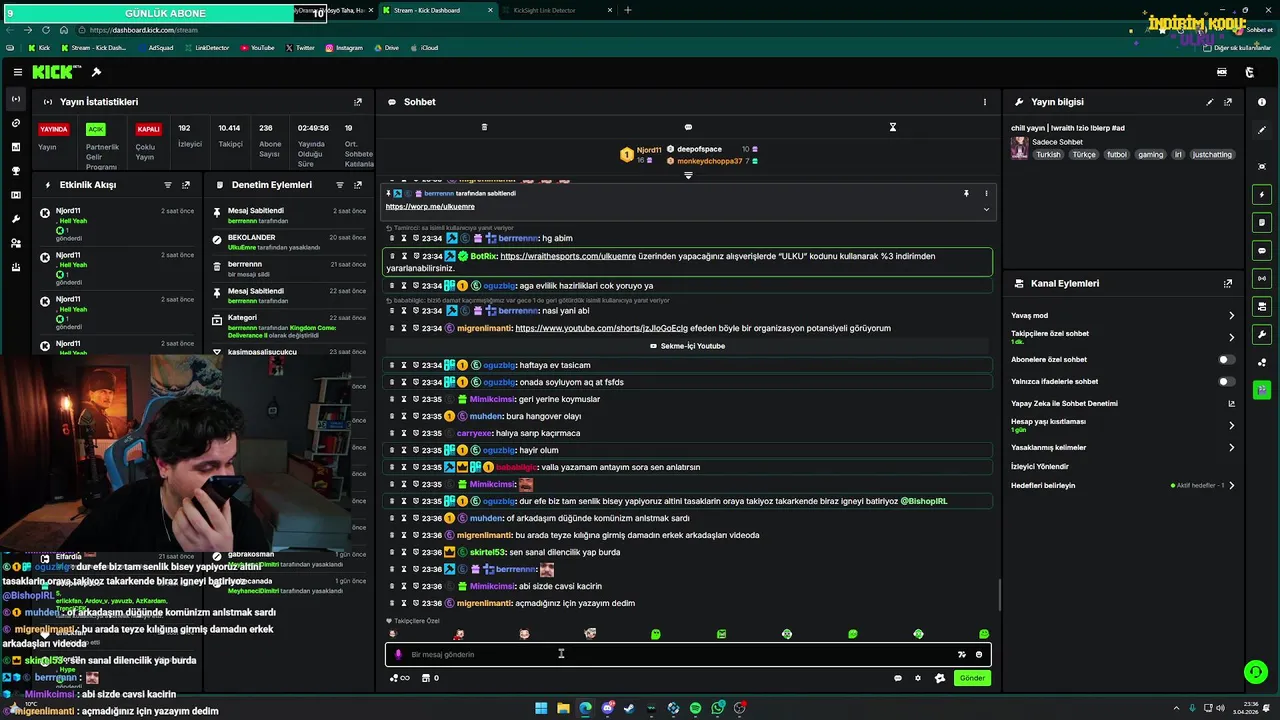Open Instagram bookmark in bookmarks bar
Viewport: 1280px width, 720px height.
click(x=343, y=48)
